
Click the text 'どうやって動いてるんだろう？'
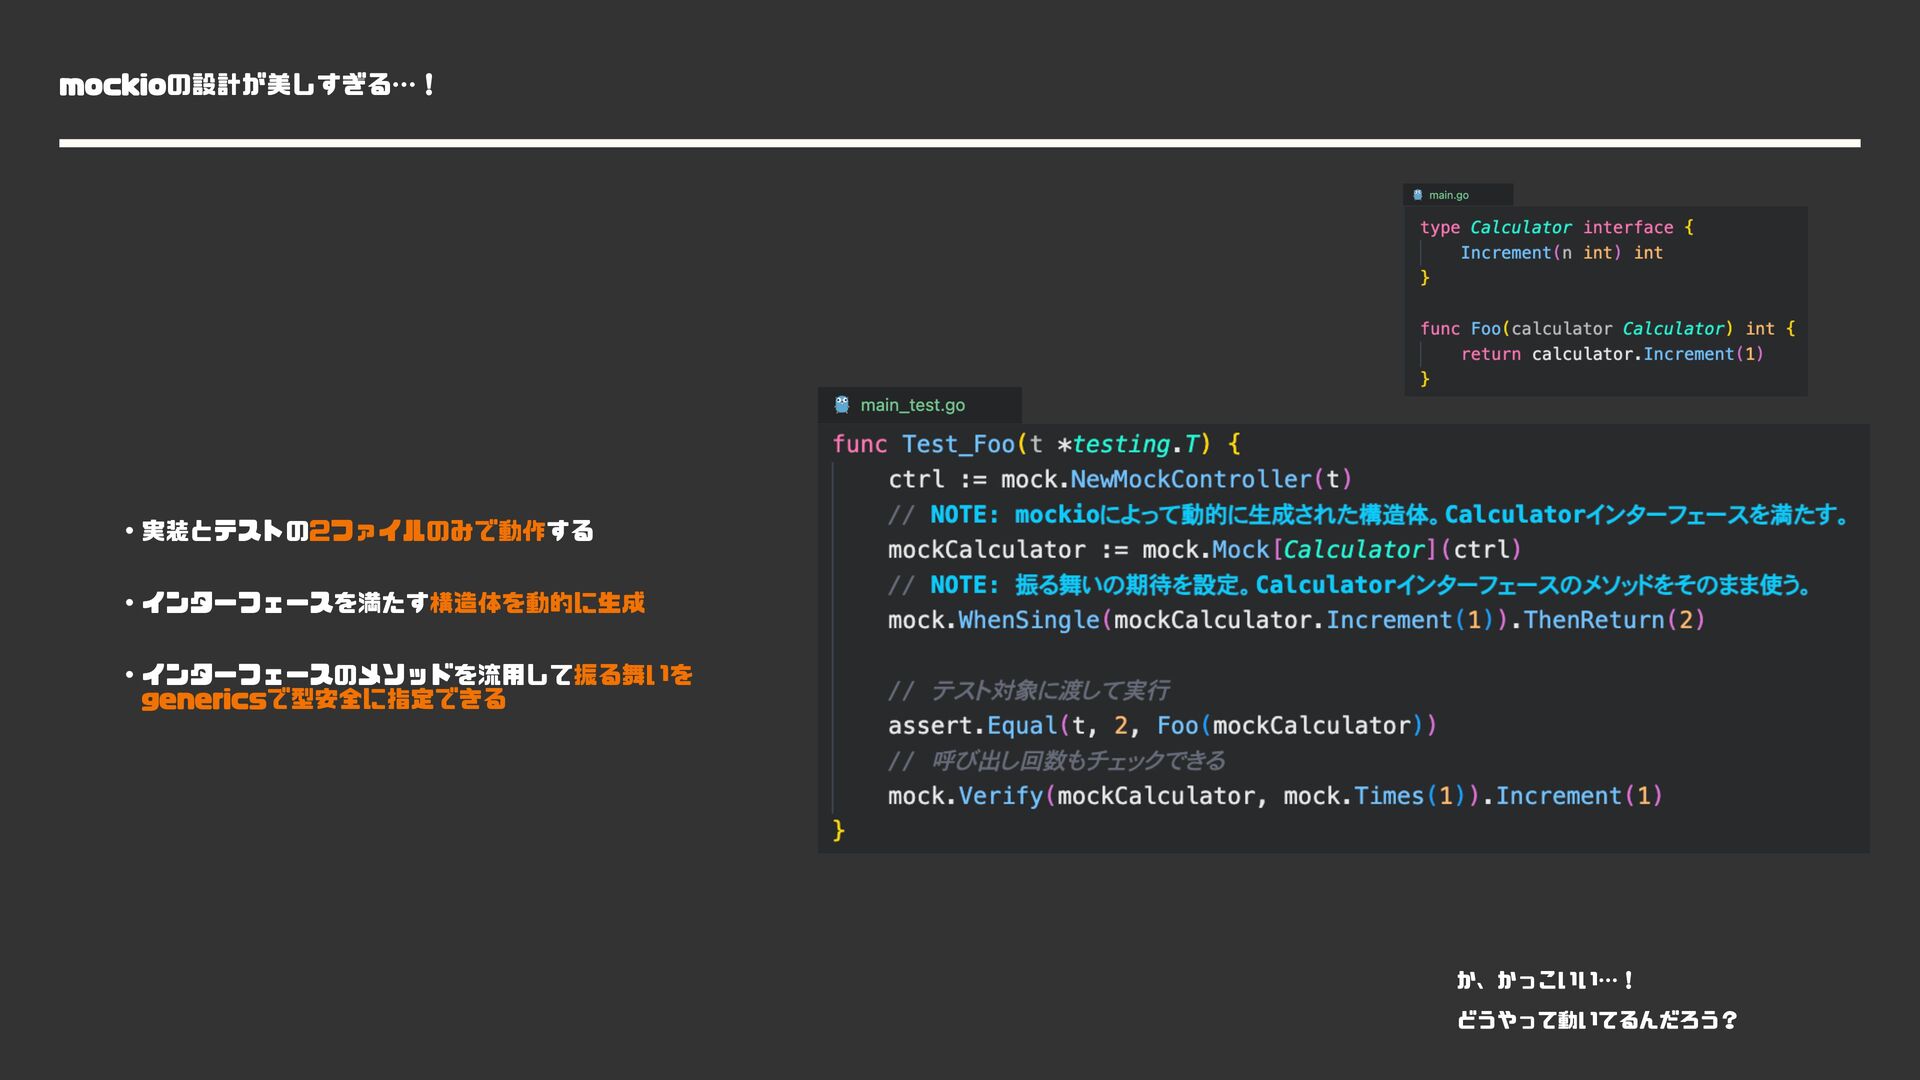point(1597,1020)
